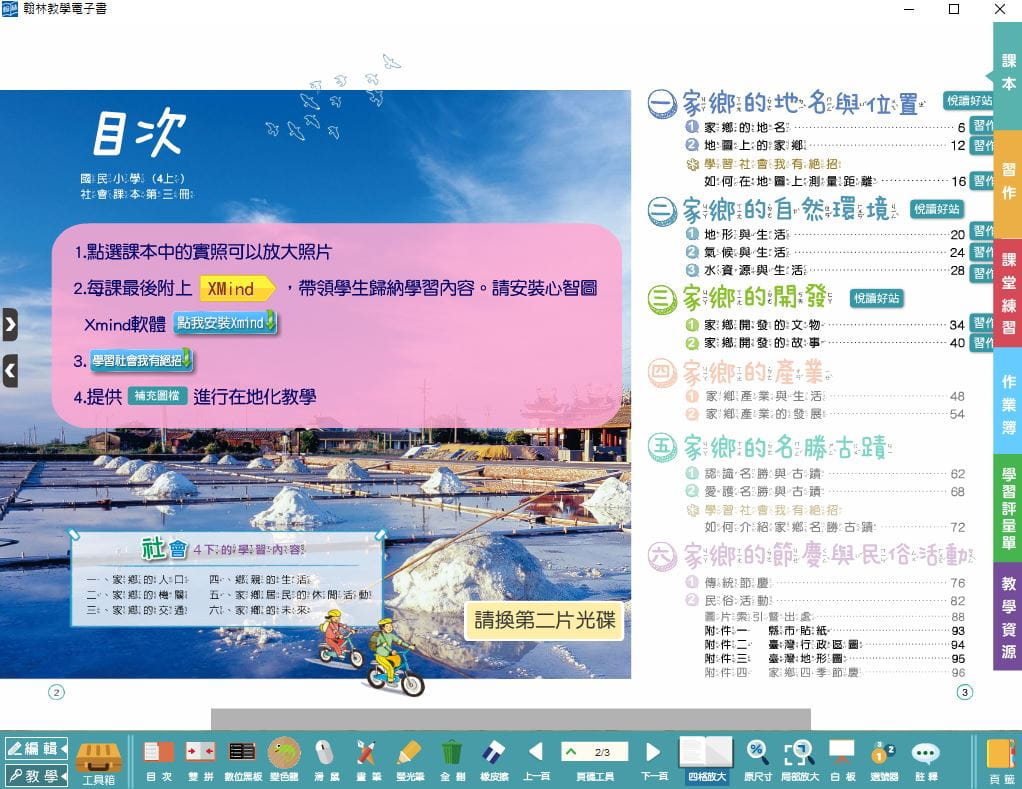Click the 補充圖檔 button
1022x789 pixels.
(x=157, y=395)
